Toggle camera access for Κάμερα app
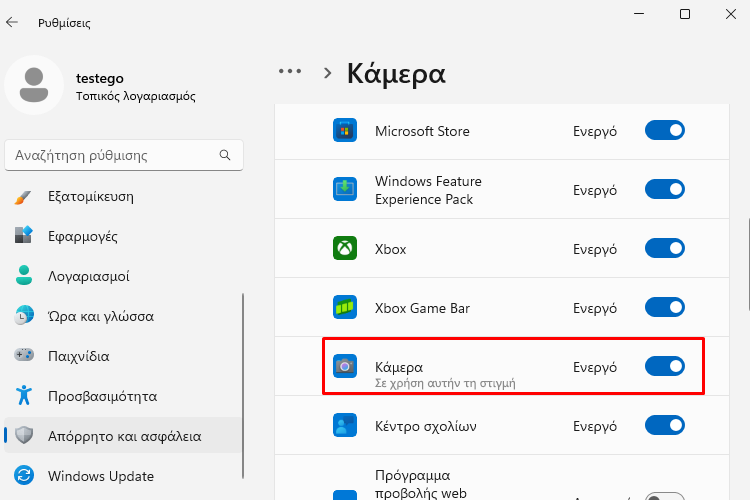Image resolution: width=750 pixels, height=500 pixels. click(665, 367)
